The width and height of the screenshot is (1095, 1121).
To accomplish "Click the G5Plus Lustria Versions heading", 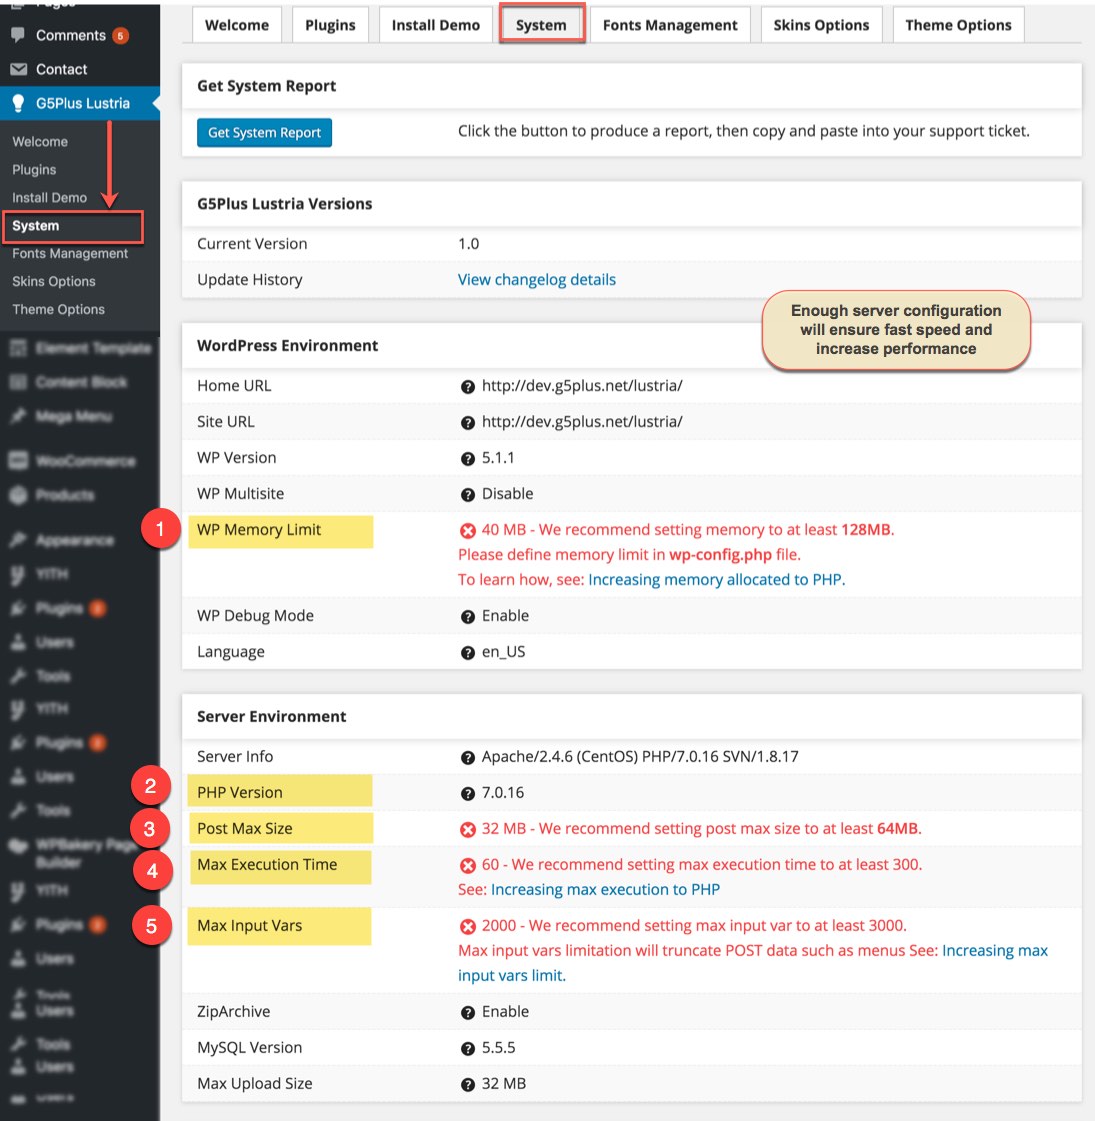I will [284, 204].
